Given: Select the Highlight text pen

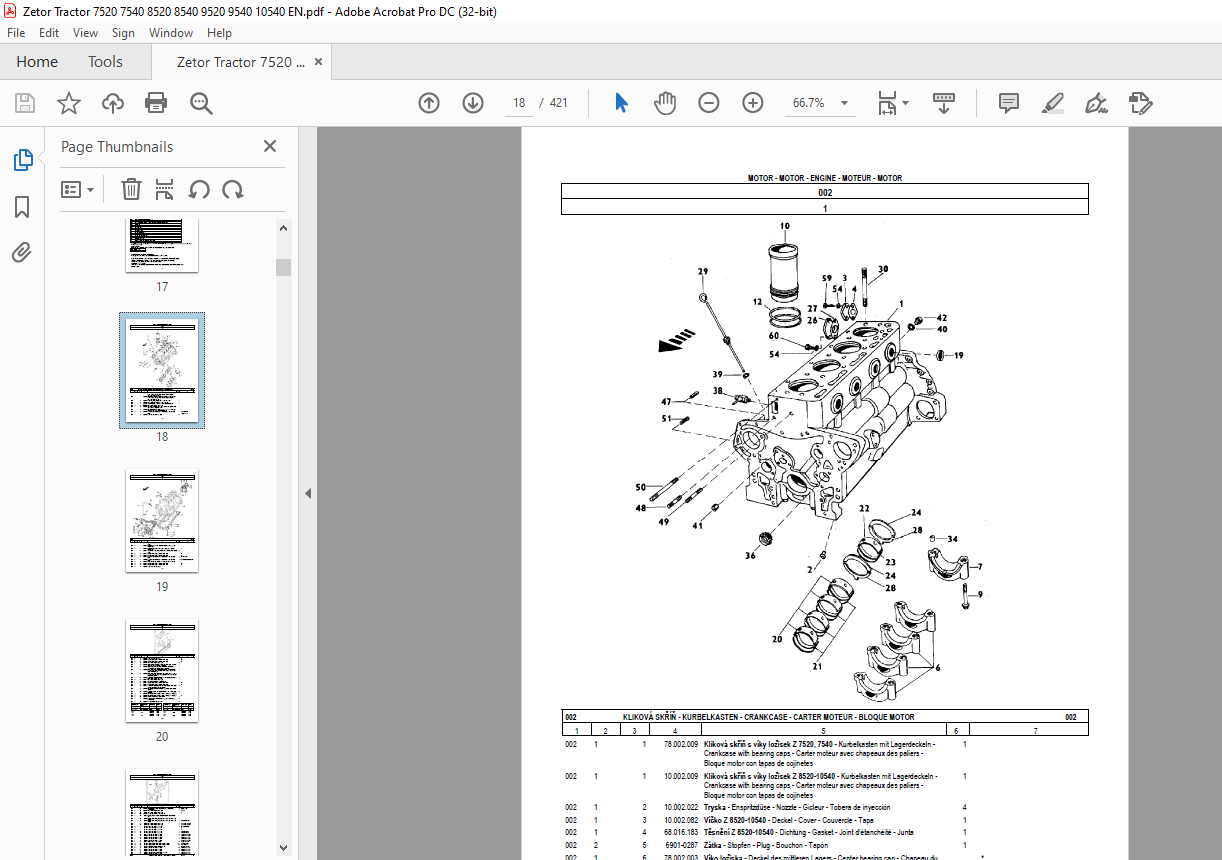Looking at the screenshot, I should pyautogui.click(x=1052, y=103).
